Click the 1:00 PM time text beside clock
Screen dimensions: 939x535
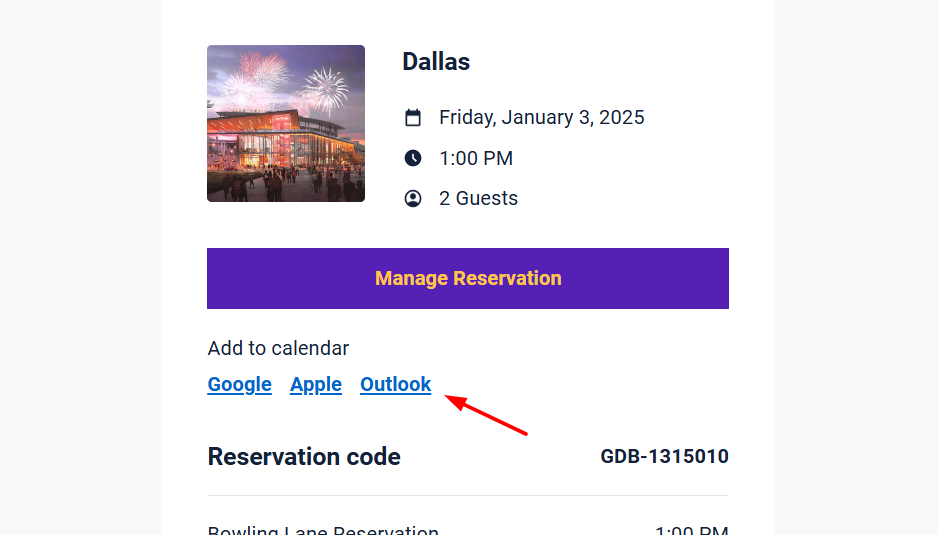[476, 158]
